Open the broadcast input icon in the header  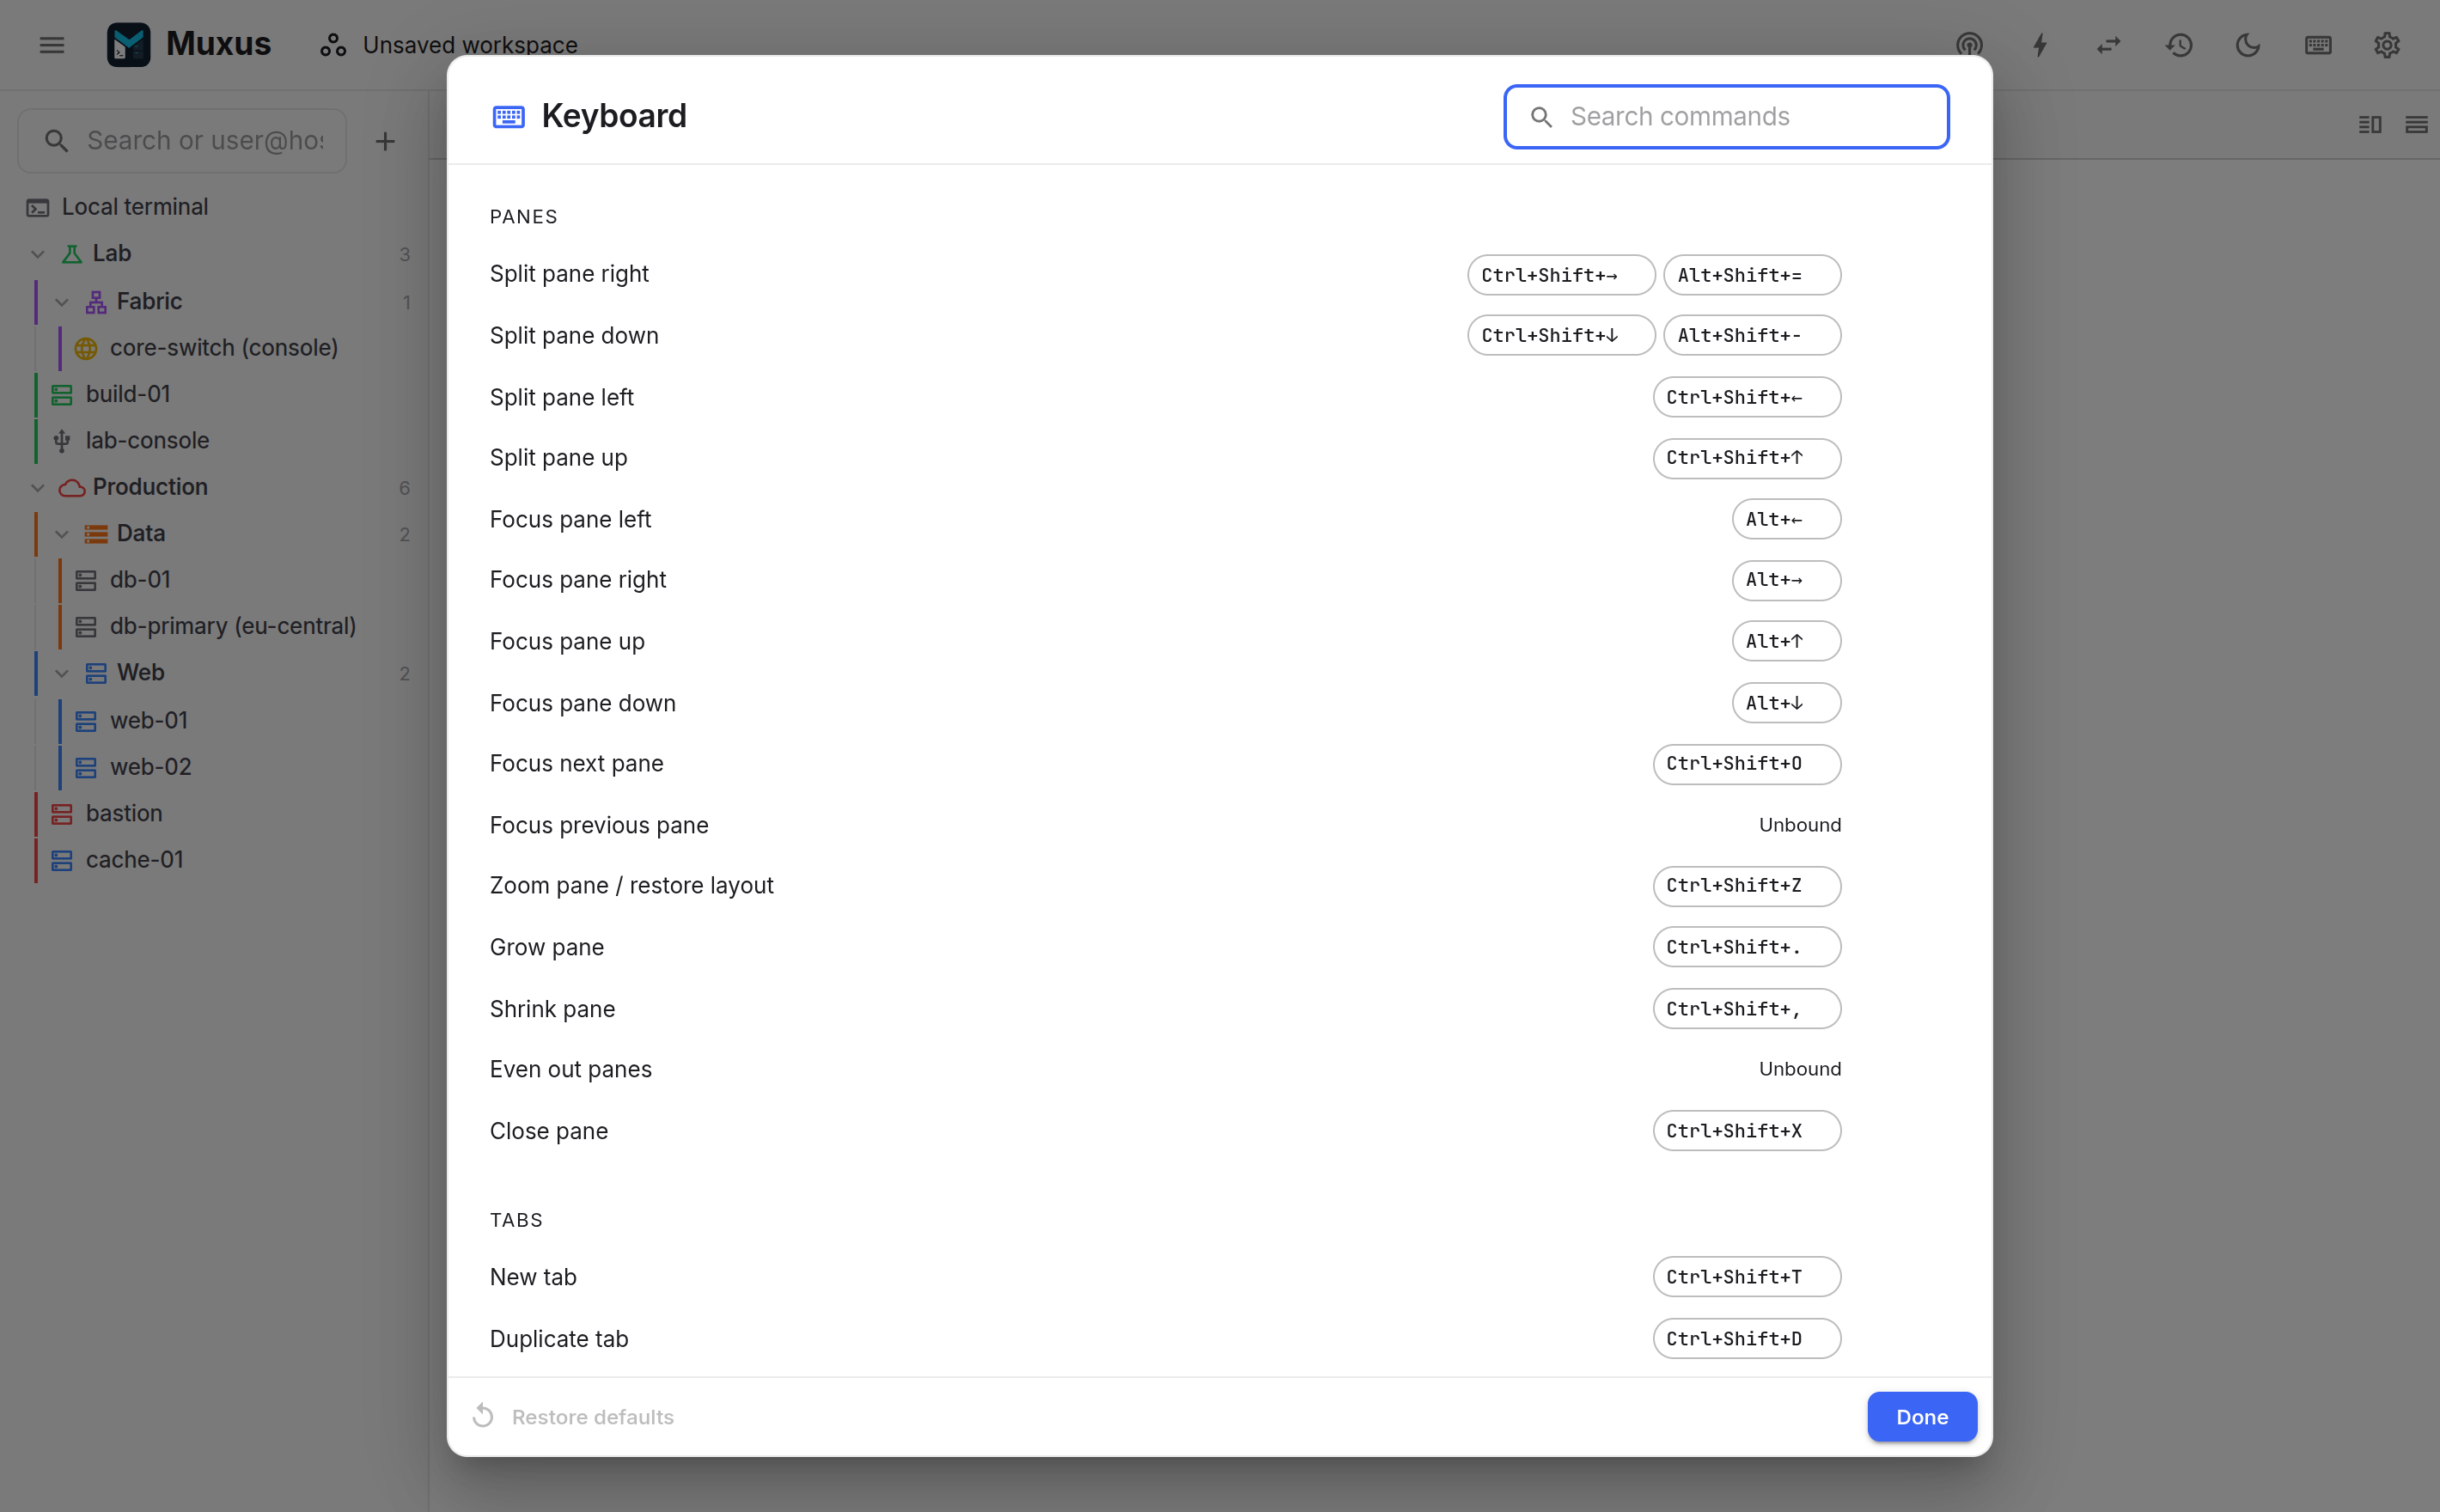point(1969,45)
